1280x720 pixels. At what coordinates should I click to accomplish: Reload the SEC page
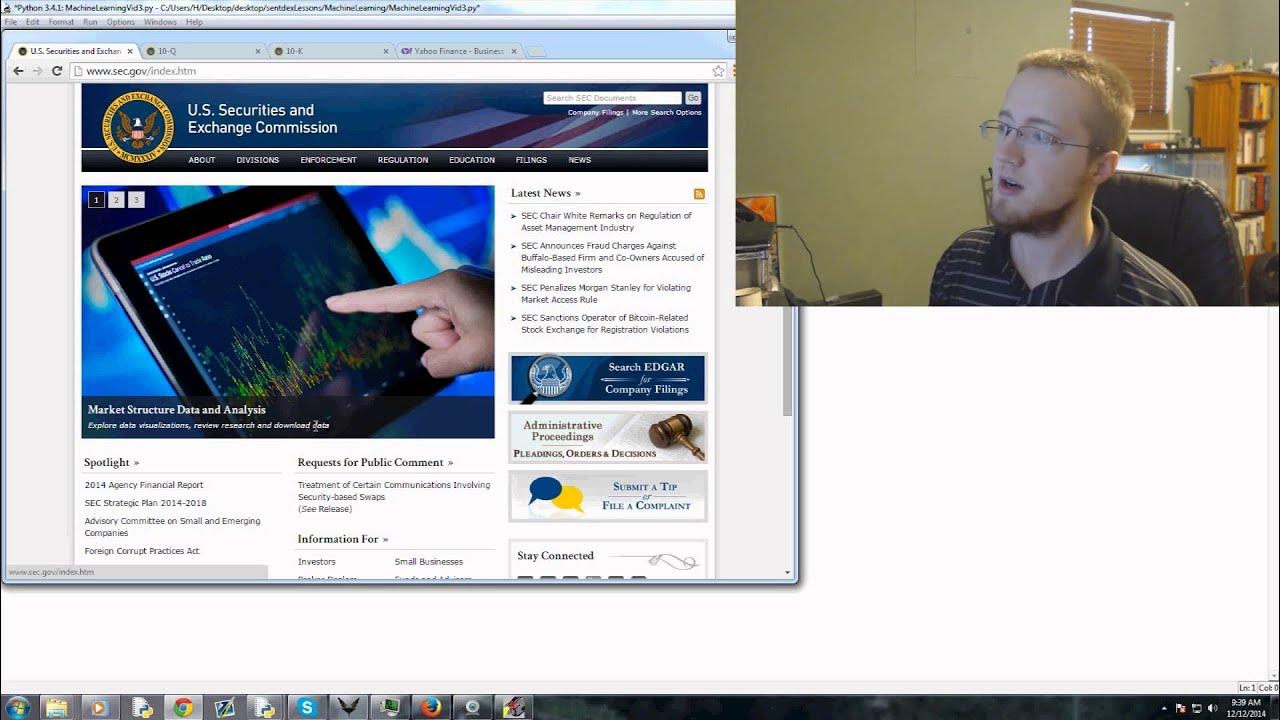pos(57,71)
